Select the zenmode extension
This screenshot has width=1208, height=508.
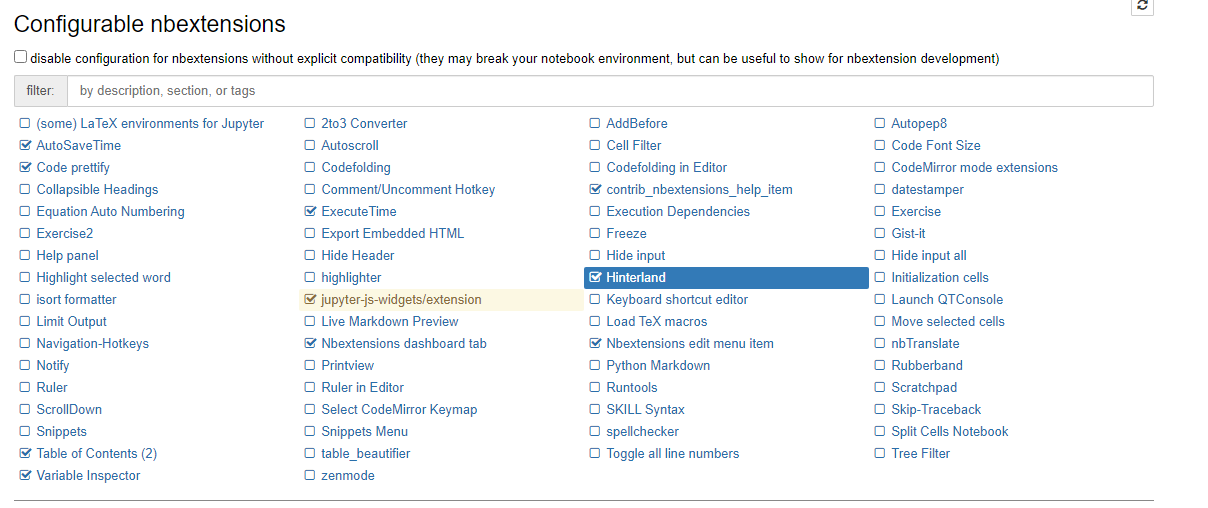[348, 475]
